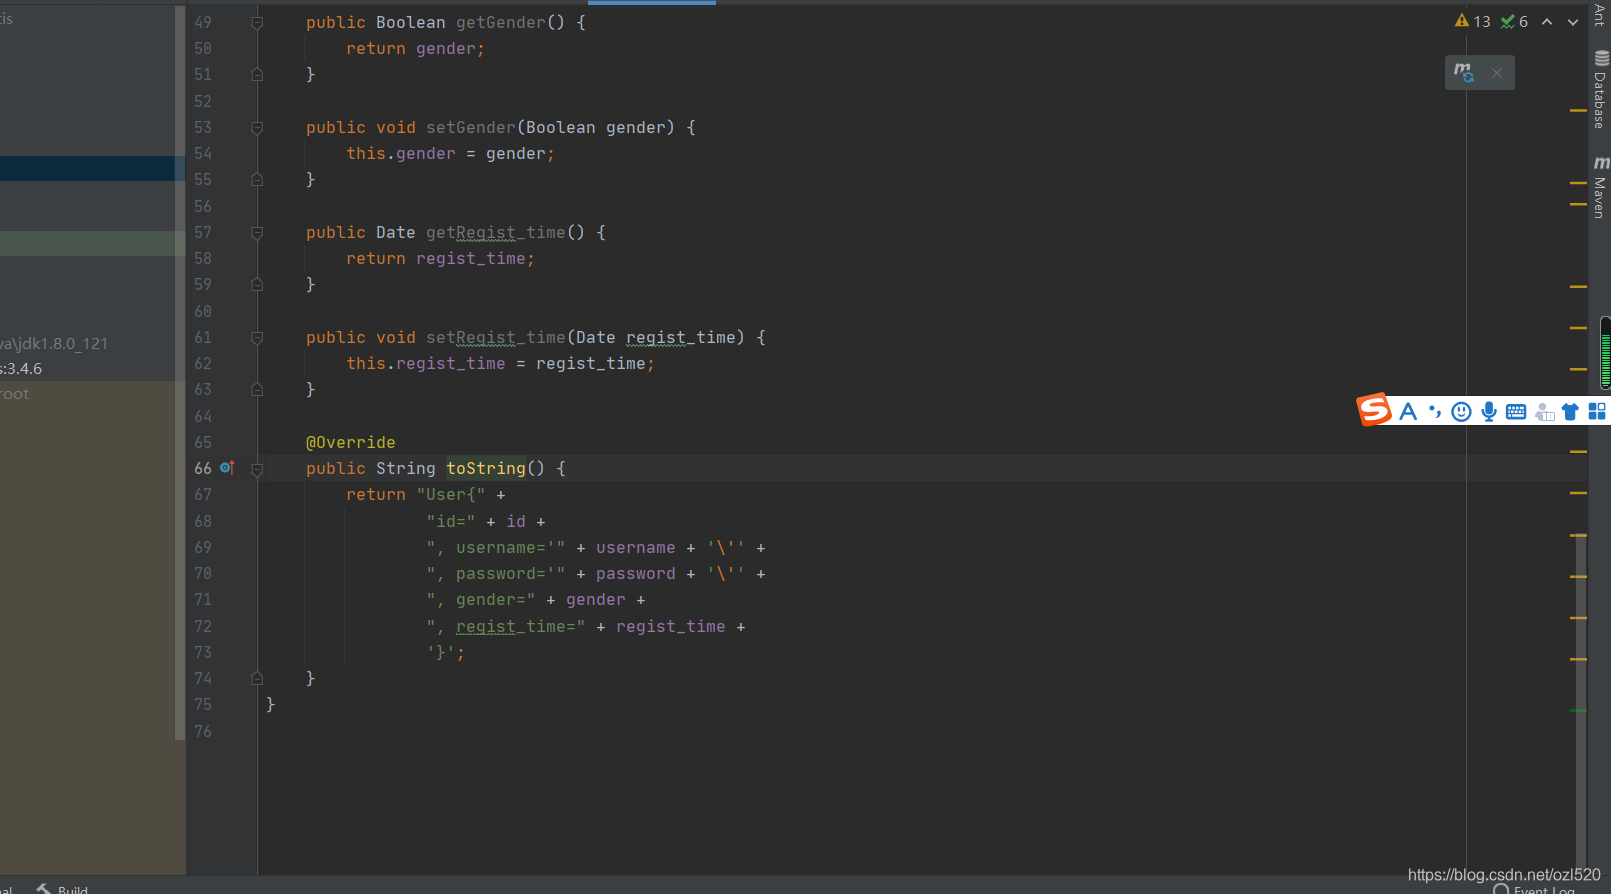Click the Build hammer icon
Screen dimensions: 1611x894
[x=44, y=889]
